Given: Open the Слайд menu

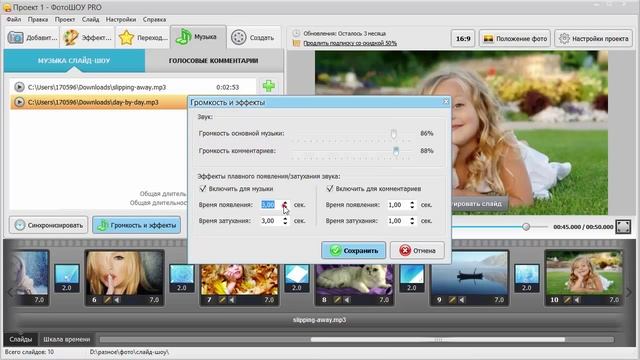Looking at the screenshot, I should (x=90, y=19).
